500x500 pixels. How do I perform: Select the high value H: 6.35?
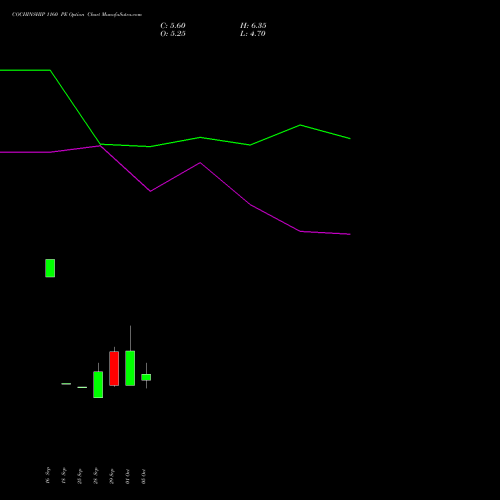pyautogui.click(x=253, y=26)
